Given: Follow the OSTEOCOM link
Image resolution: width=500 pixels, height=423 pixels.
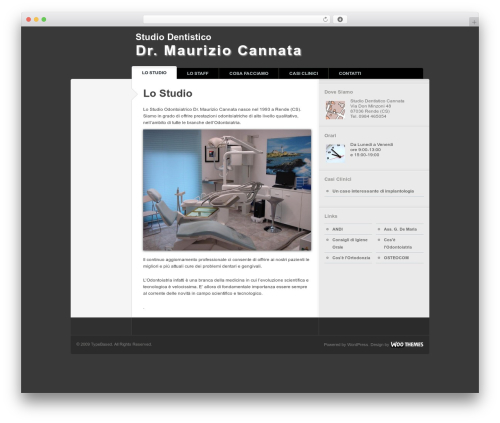Looking at the screenshot, I should coord(396,258).
